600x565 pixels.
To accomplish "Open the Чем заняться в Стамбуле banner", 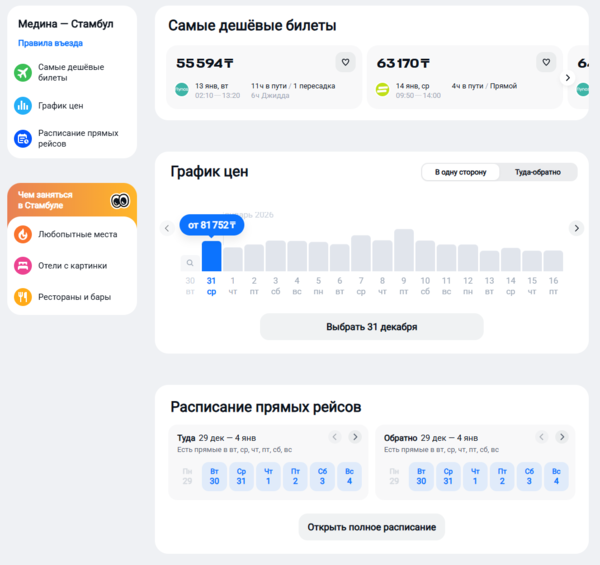I will coord(72,200).
